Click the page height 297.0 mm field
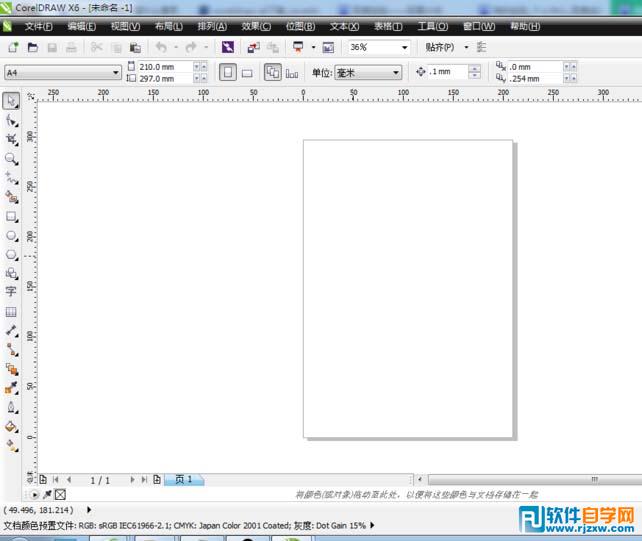642x541 pixels. pos(165,78)
